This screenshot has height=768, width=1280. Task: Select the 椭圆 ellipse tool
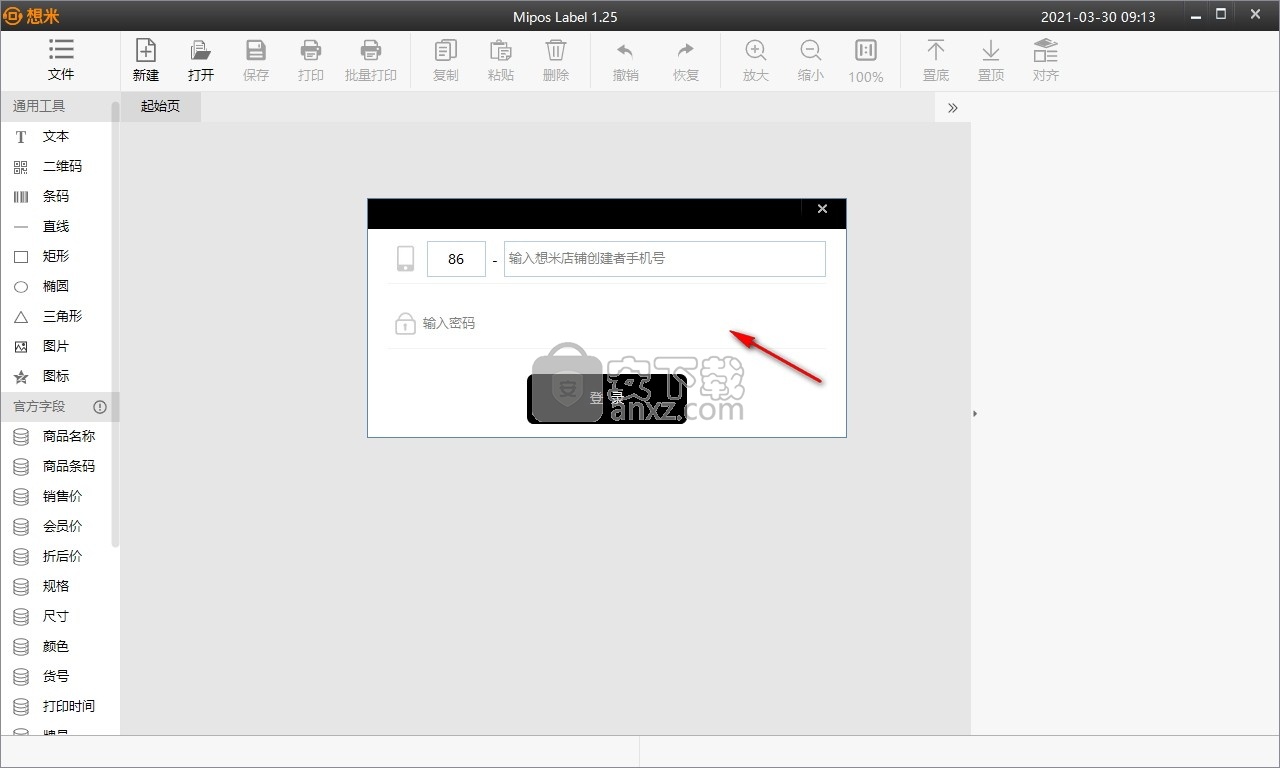(56, 286)
